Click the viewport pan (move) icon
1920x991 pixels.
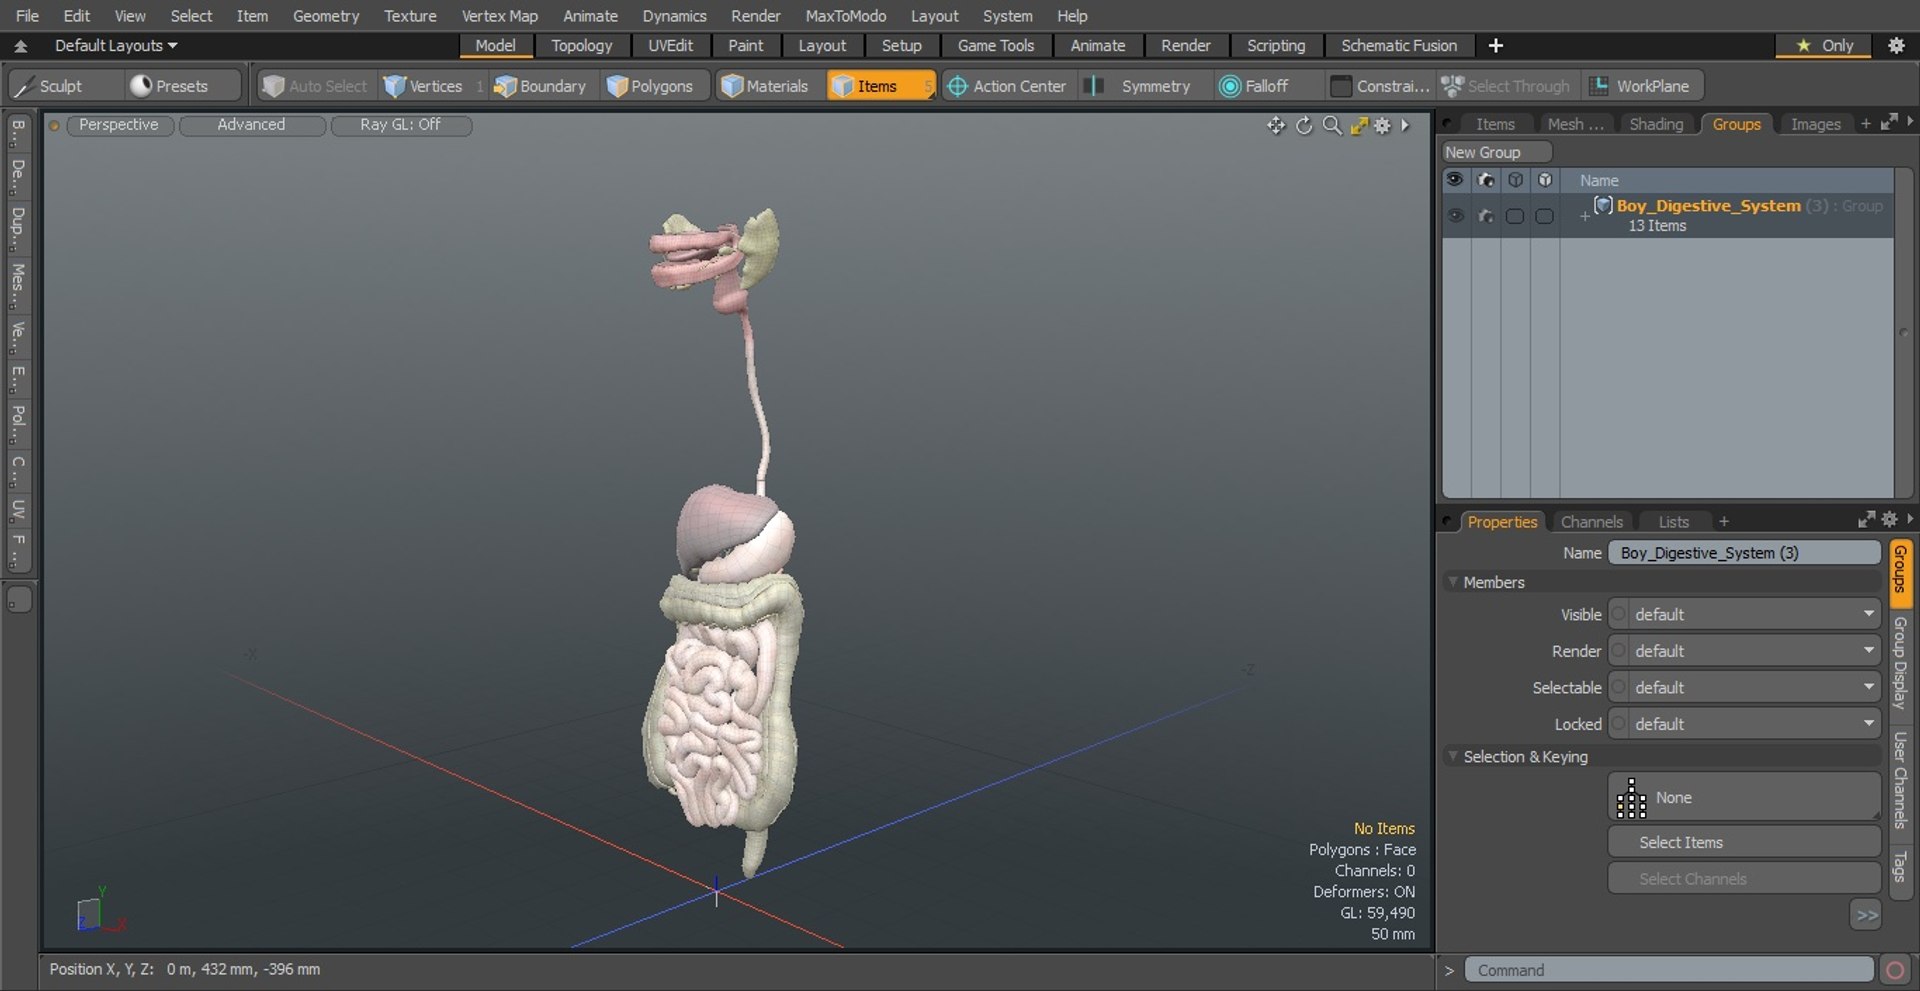click(x=1276, y=125)
